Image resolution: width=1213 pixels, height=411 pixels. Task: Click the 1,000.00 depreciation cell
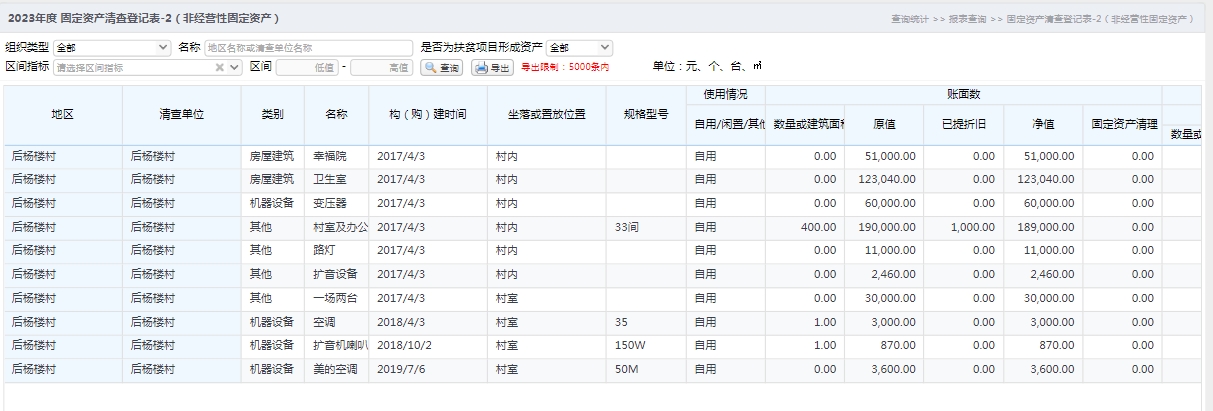click(963, 227)
